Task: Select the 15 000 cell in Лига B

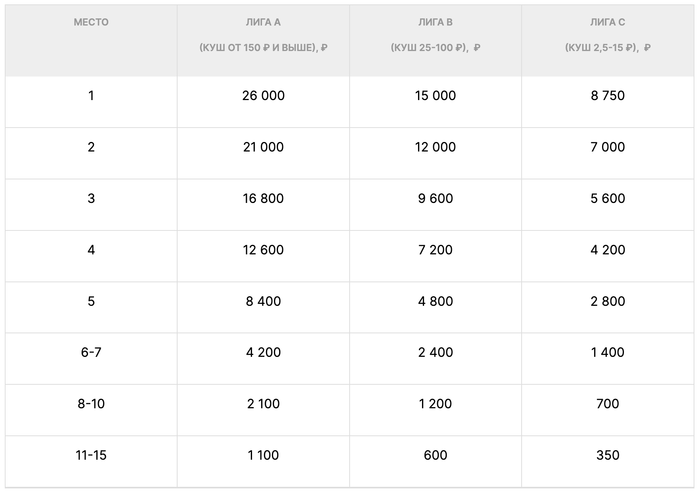Action: click(435, 96)
